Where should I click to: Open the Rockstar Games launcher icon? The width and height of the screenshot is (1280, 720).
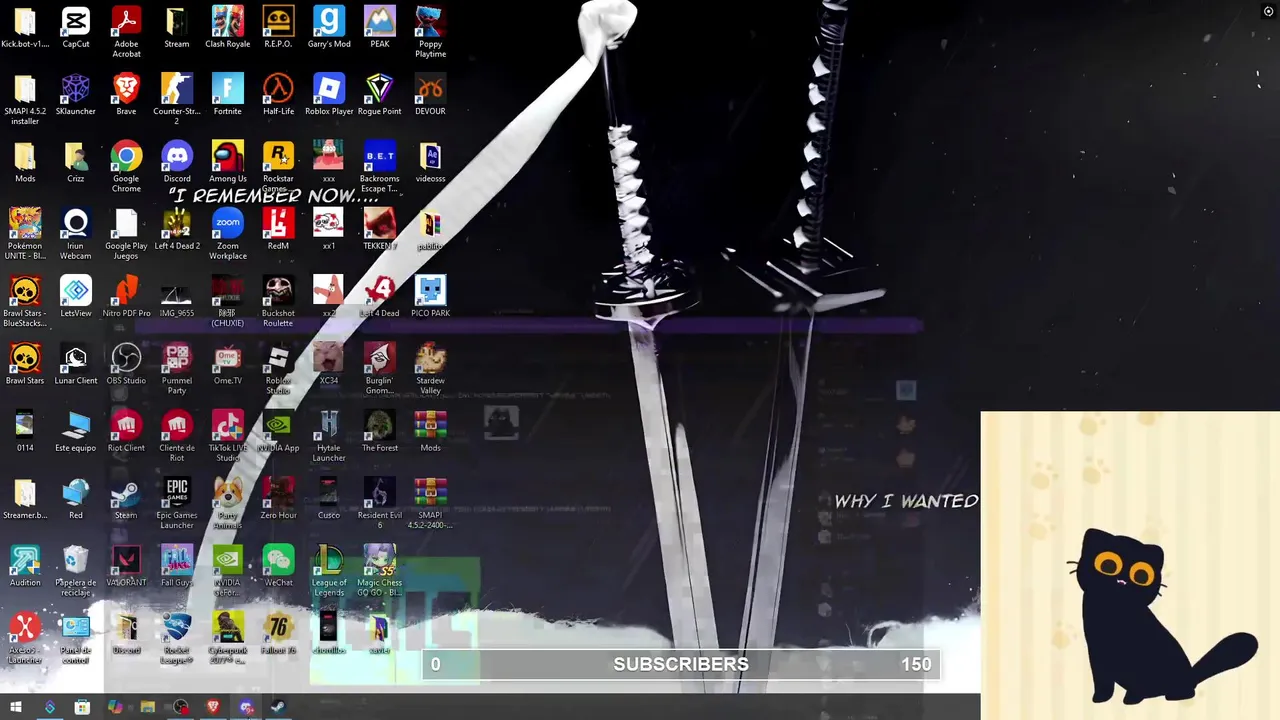click(x=278, y=167)
